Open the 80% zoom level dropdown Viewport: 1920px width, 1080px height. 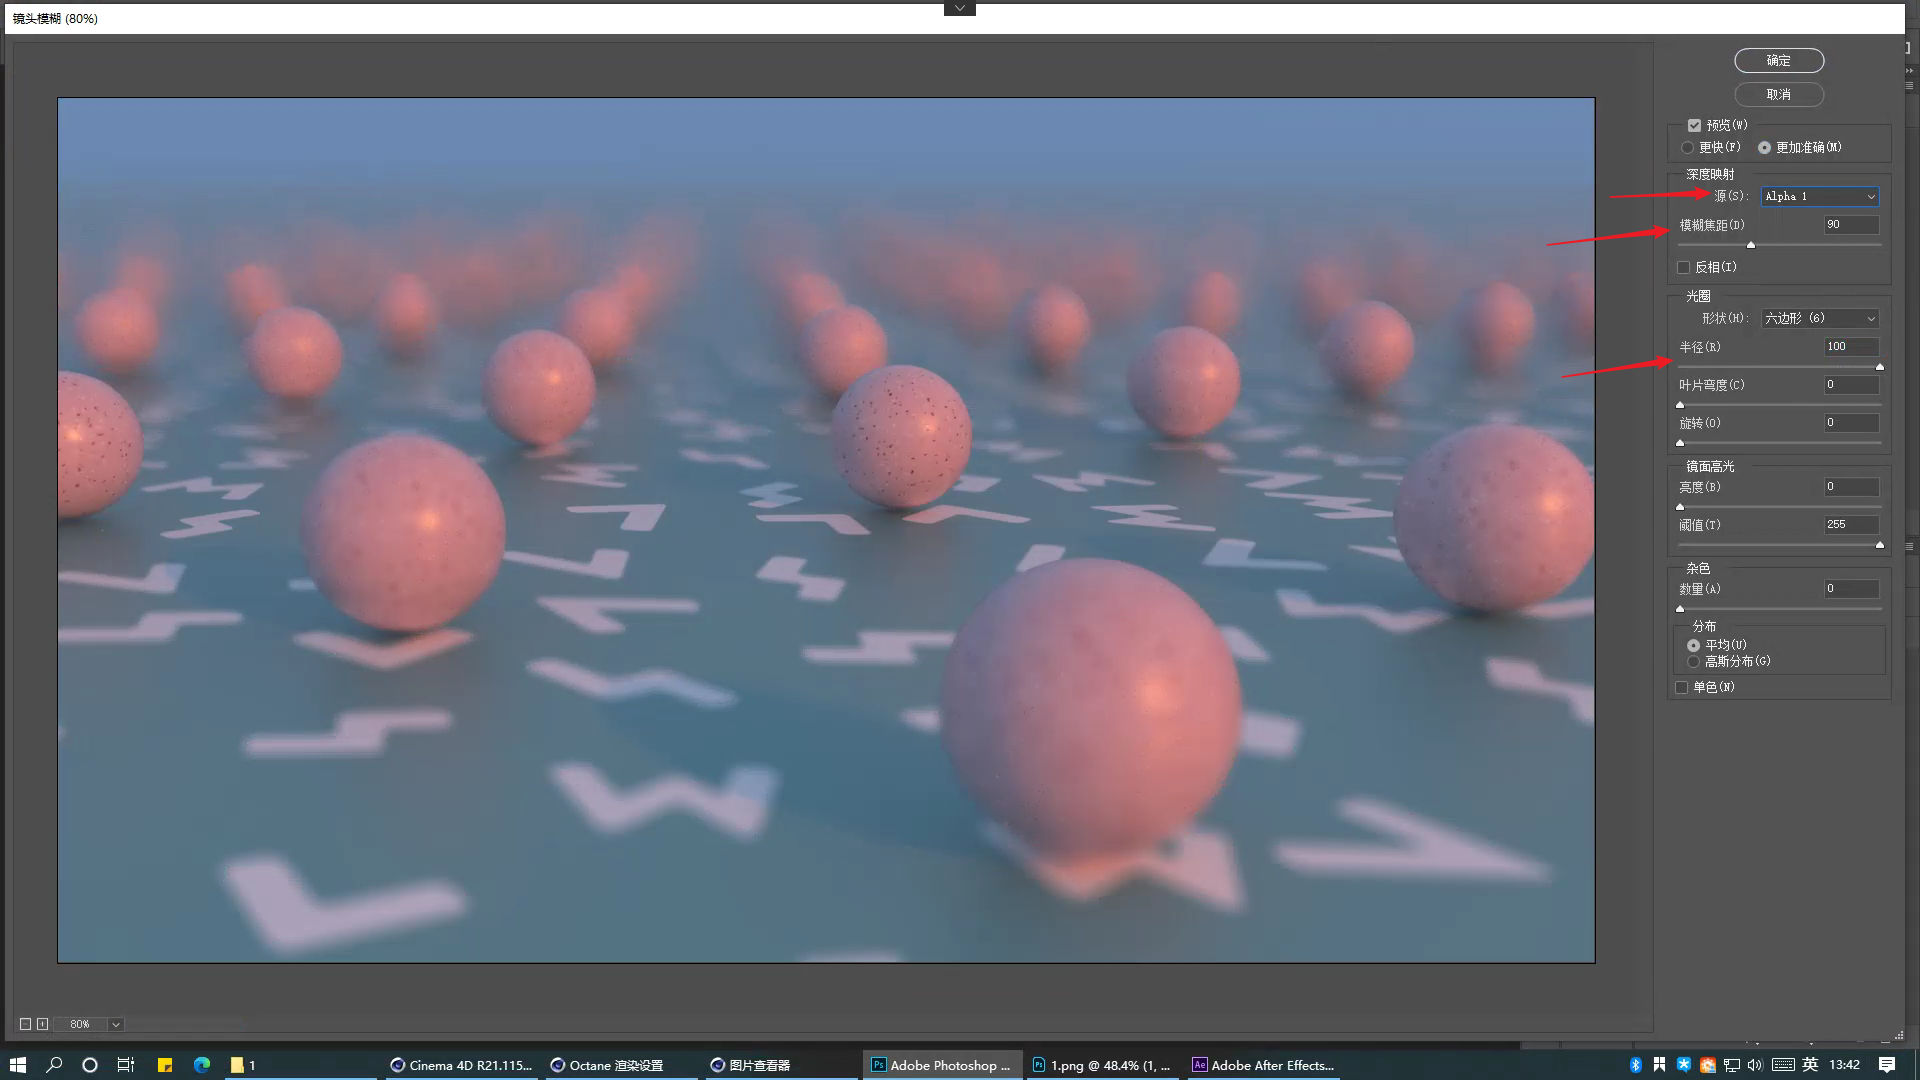tap(116, 1025)
